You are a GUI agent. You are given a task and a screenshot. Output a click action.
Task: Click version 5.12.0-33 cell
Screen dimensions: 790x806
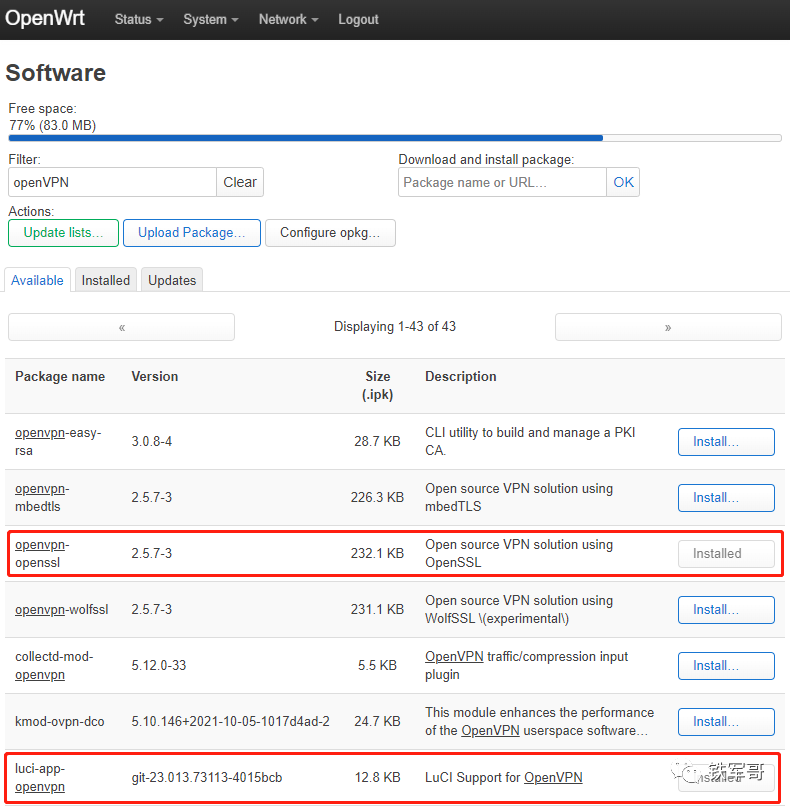click(x=159, y=666)
